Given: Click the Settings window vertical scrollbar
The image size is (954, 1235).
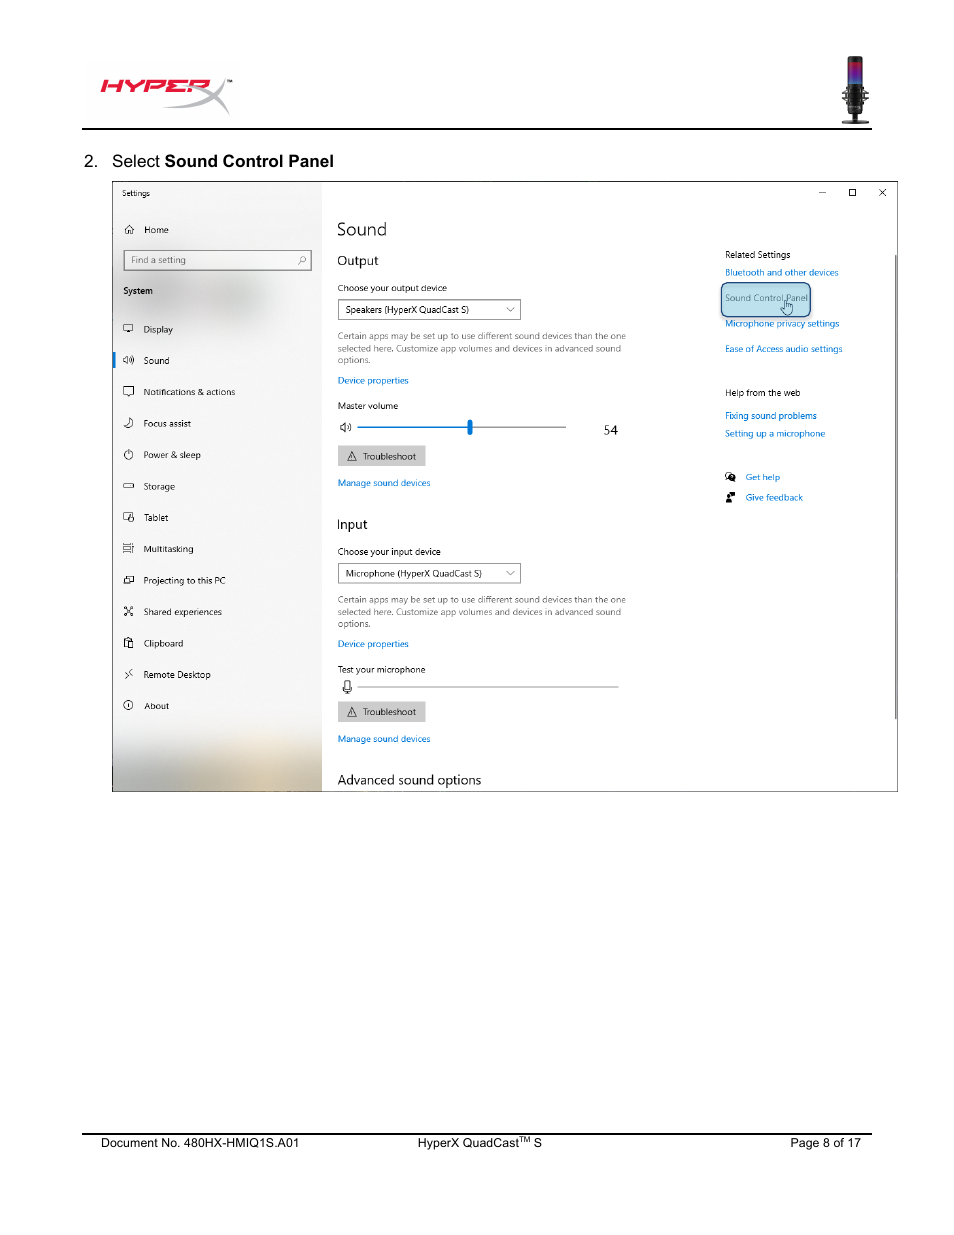Looking at the screenshot, I should coord(895,487).
